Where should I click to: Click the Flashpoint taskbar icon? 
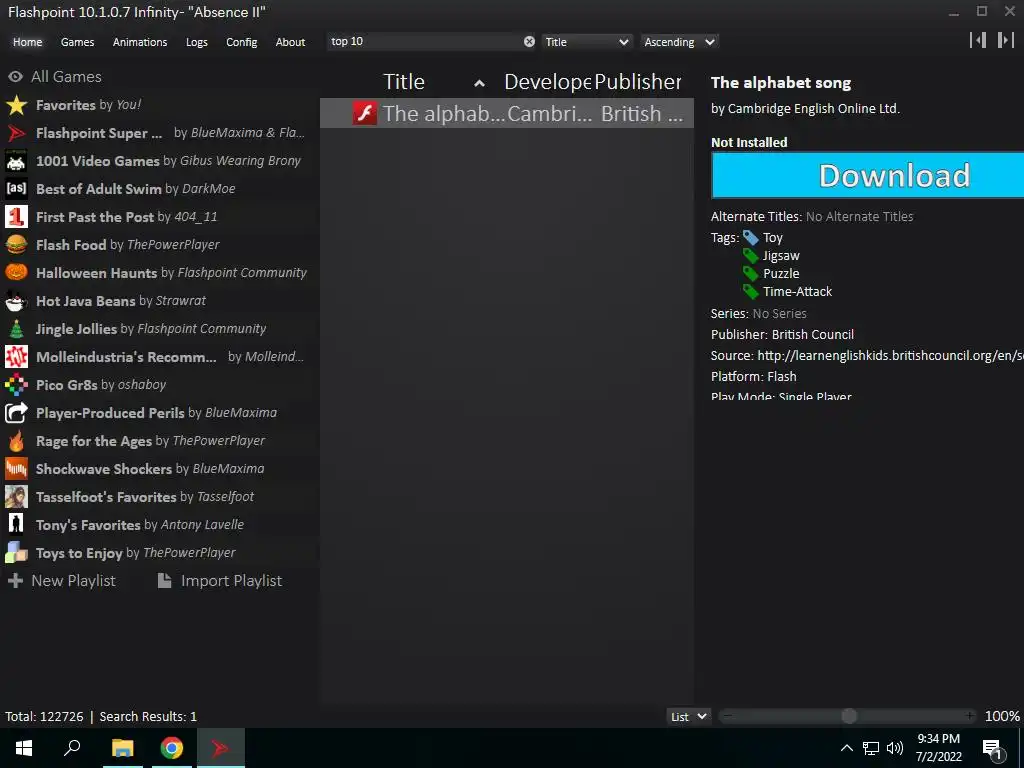(221, 748)
